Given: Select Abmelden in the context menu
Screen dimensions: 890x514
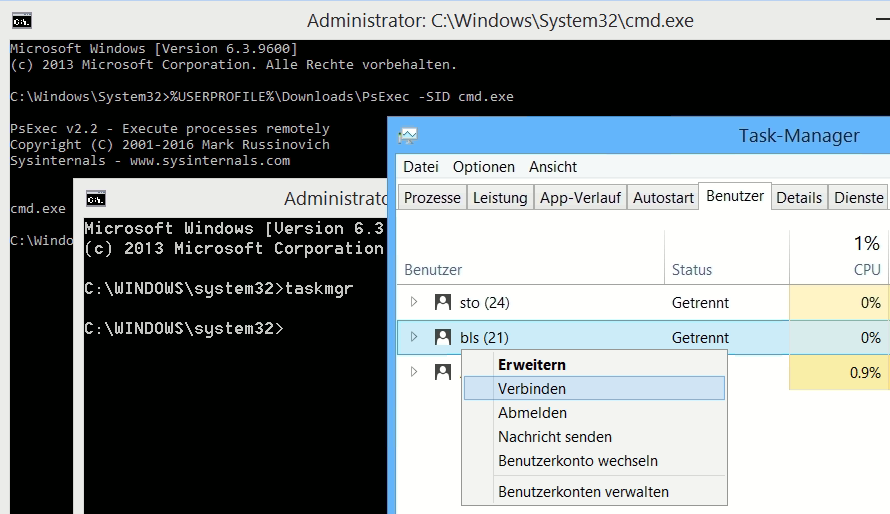Looking at the screenshot, I should (x=532, y=412).
